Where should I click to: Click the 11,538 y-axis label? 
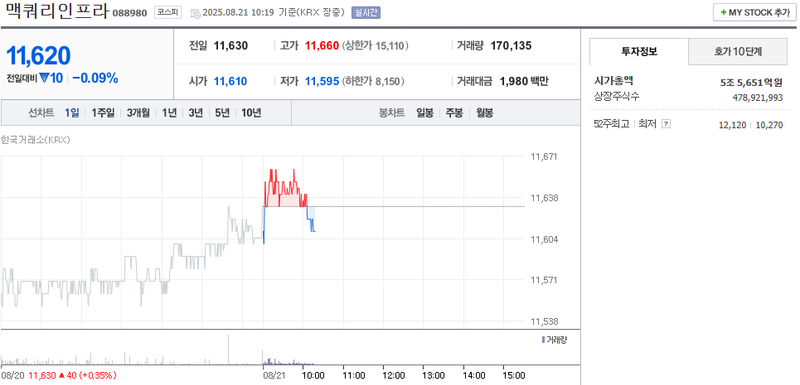click(543, 321)
